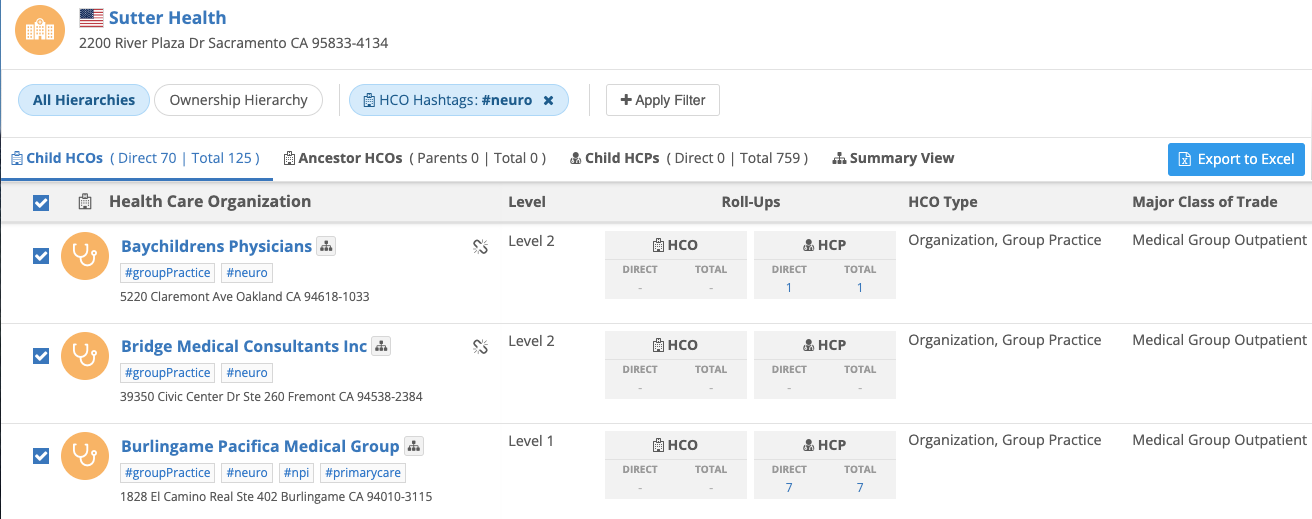1312x519 pixels.
Task: Click the Major Class of Trade header
Action: (1205, 202)
